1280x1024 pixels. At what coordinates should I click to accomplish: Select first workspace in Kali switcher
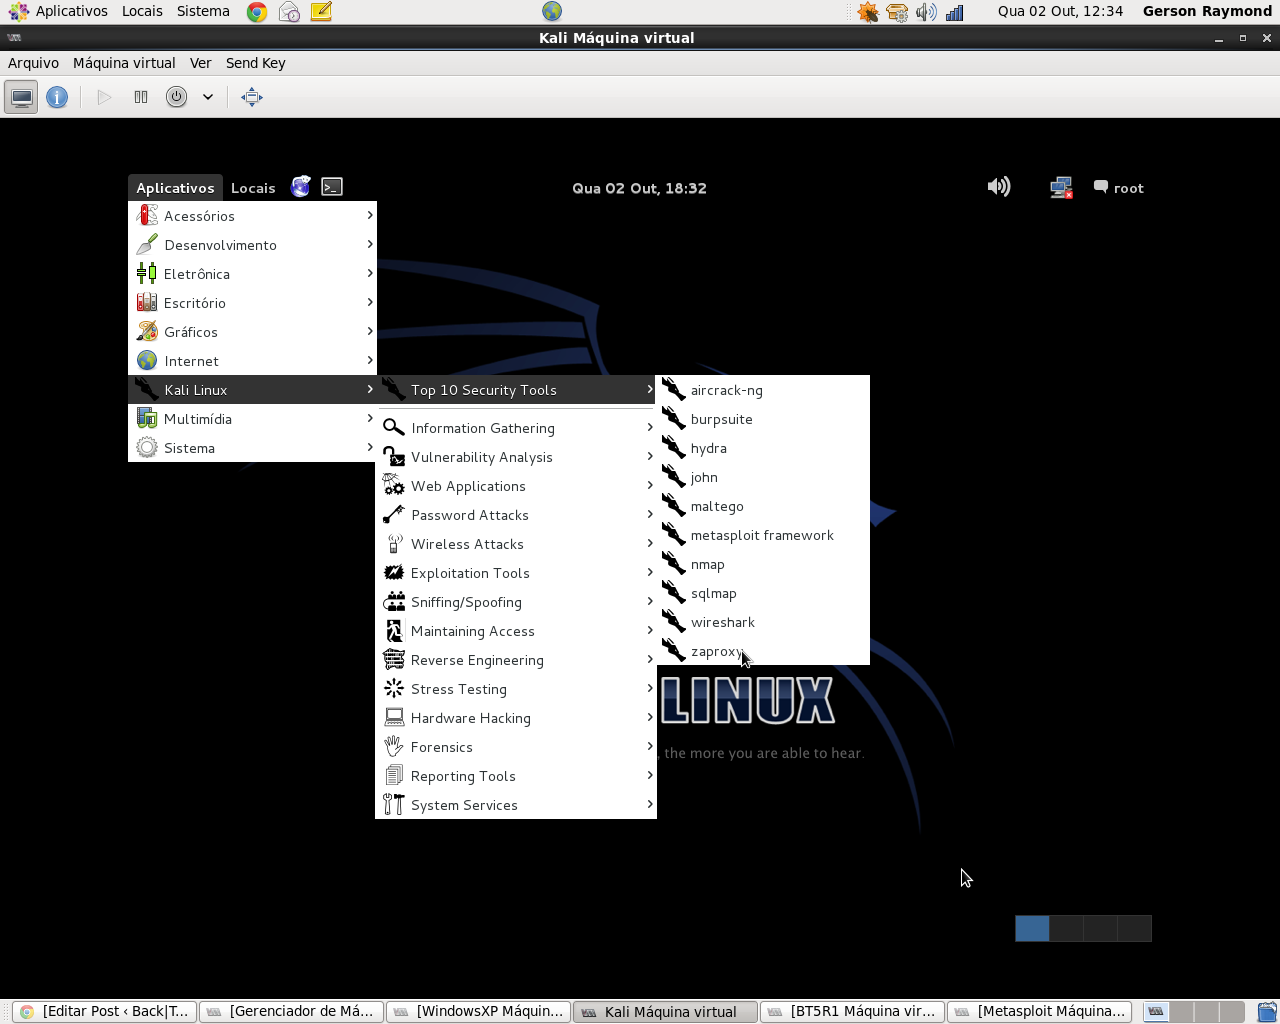coord(1032,928)
